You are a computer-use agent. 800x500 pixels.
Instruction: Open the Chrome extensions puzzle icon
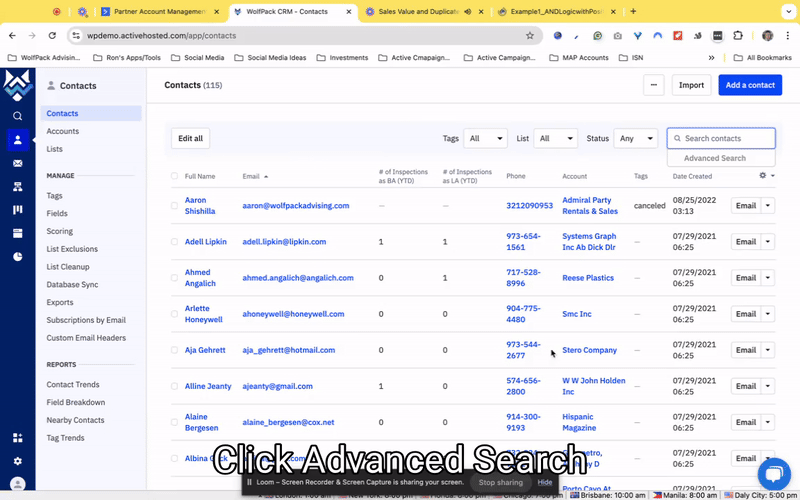click(738, 36)
